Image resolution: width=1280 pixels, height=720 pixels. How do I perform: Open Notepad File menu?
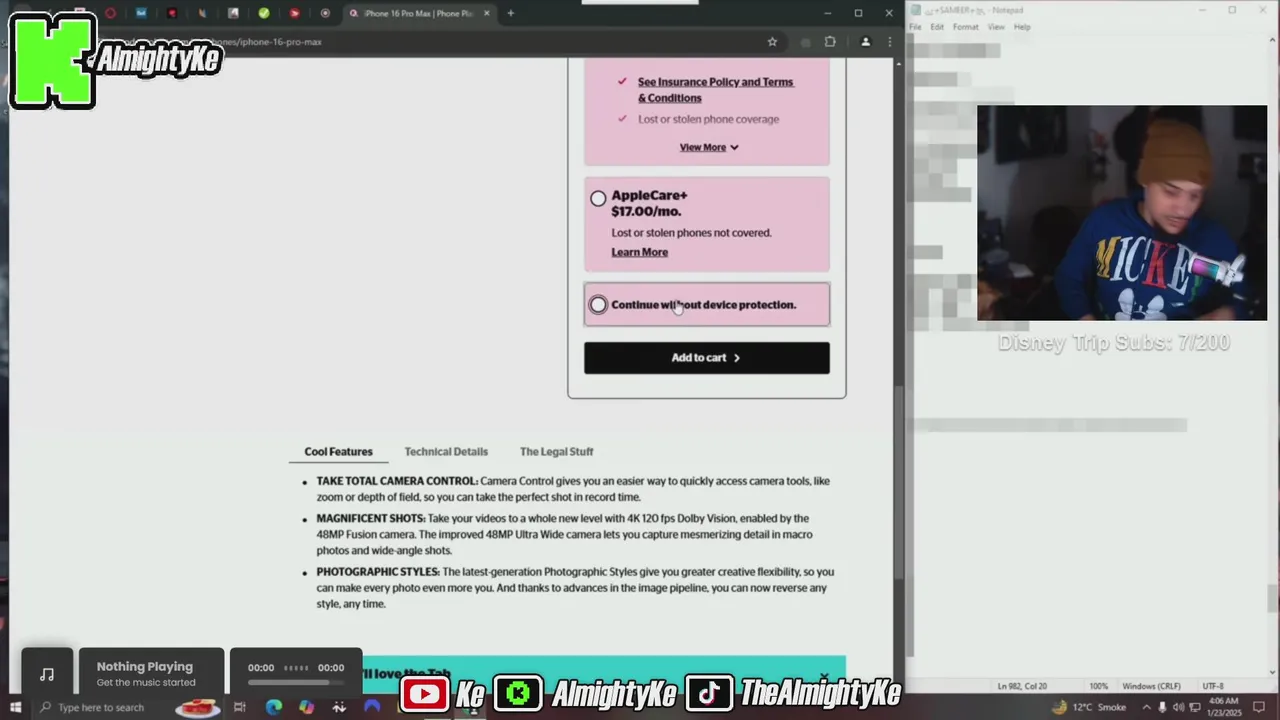pyautogui.click(x=915, y=27)
